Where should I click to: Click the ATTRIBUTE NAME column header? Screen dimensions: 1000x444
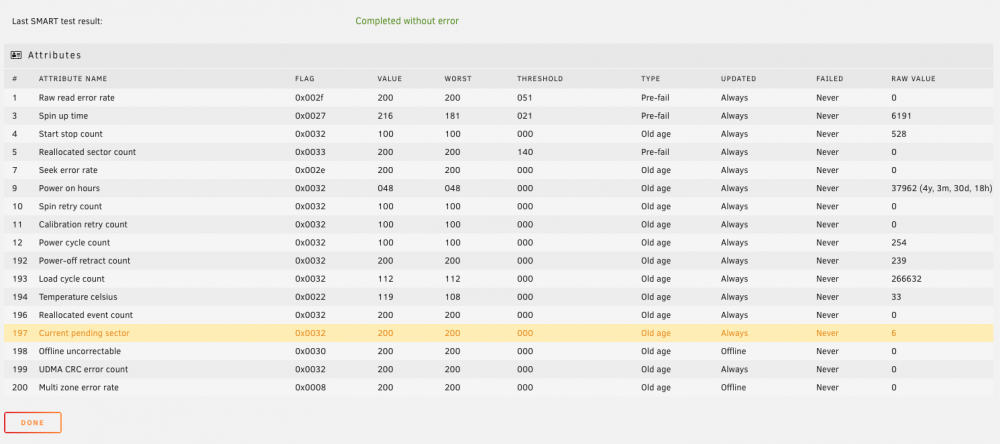tap(73, 79)
